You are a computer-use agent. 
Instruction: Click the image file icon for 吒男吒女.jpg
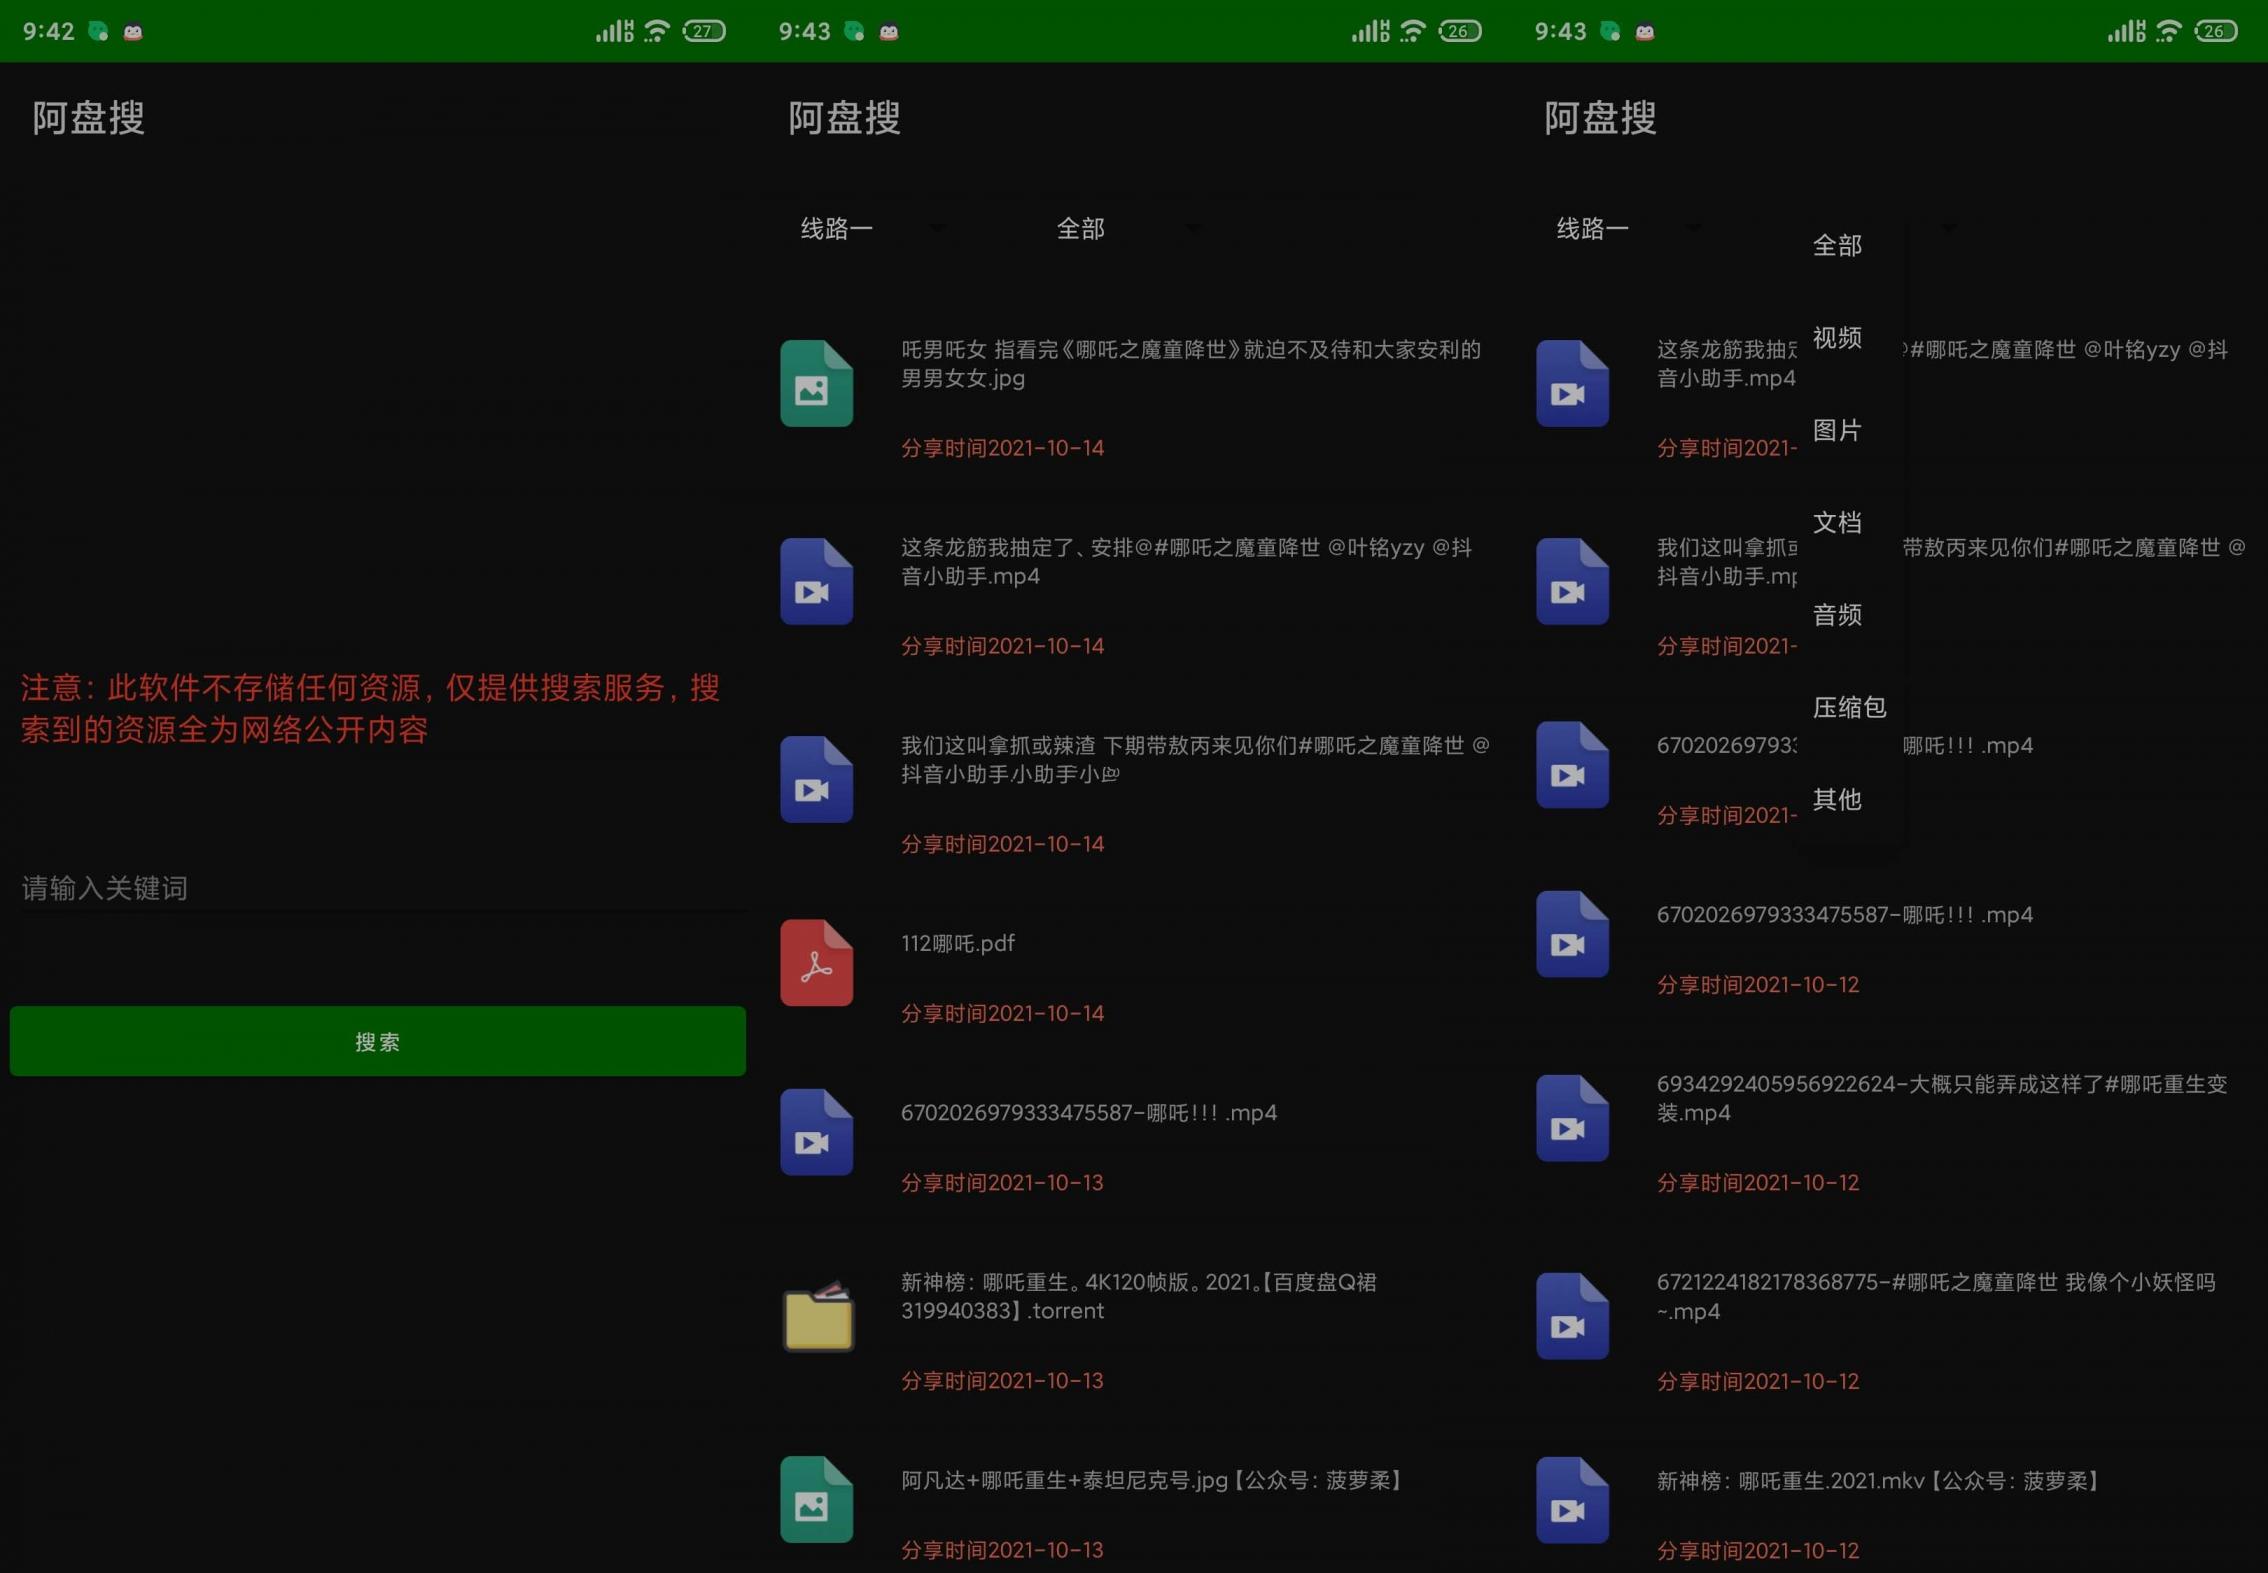click(816, 382)
